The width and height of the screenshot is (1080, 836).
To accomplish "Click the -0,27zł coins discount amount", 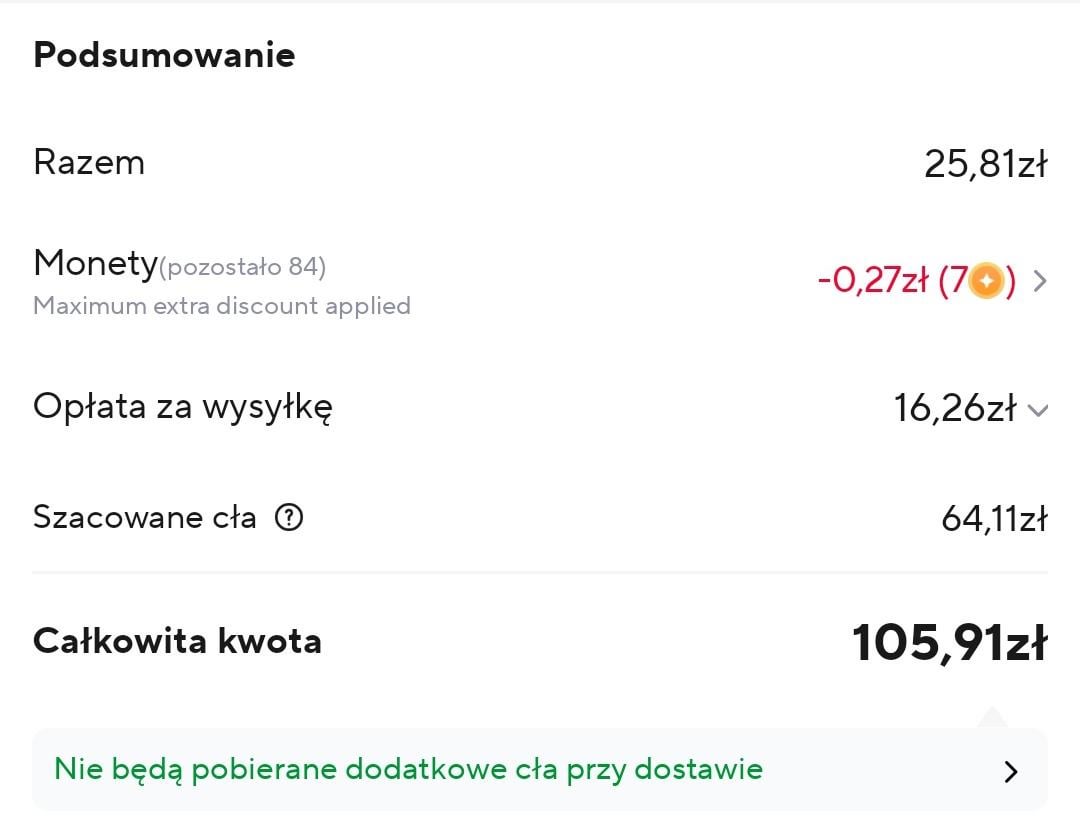I will [x=873, y=280].
